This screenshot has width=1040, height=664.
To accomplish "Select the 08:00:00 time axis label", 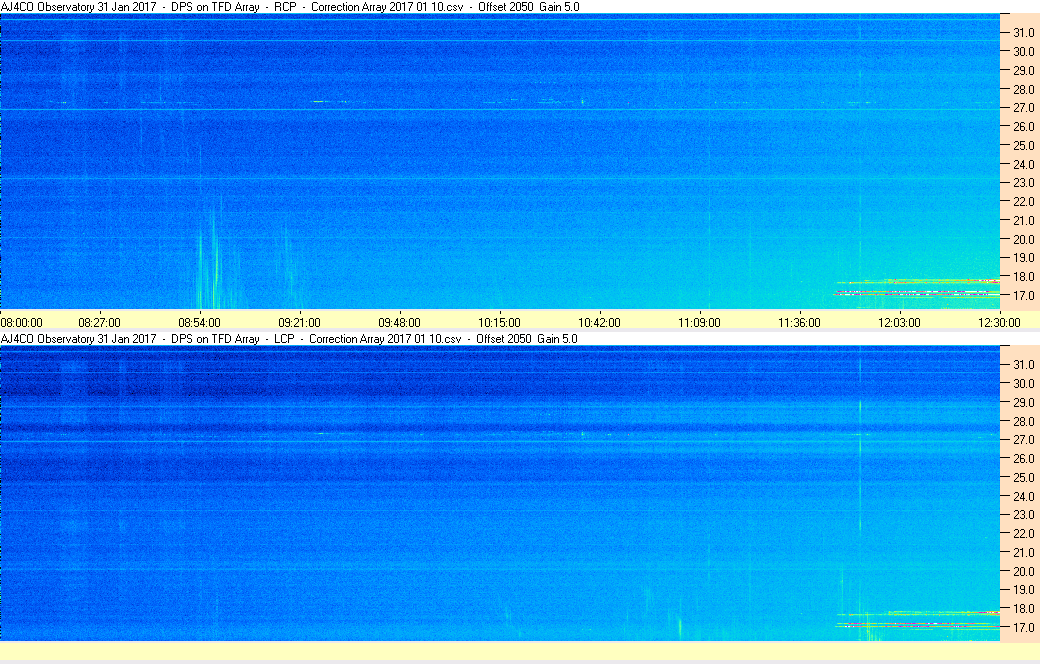I will coord(21,322).
